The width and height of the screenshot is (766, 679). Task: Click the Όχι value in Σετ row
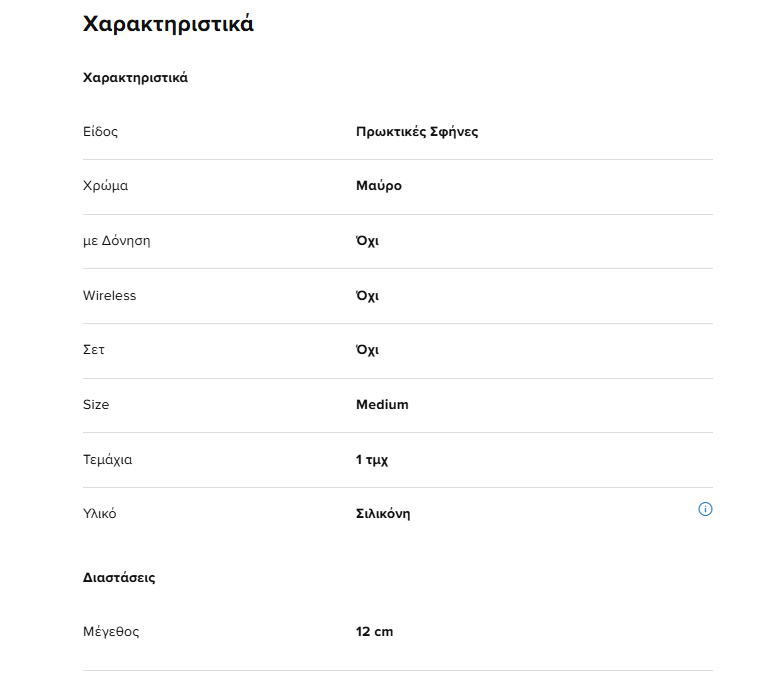(x=367, y=350)
